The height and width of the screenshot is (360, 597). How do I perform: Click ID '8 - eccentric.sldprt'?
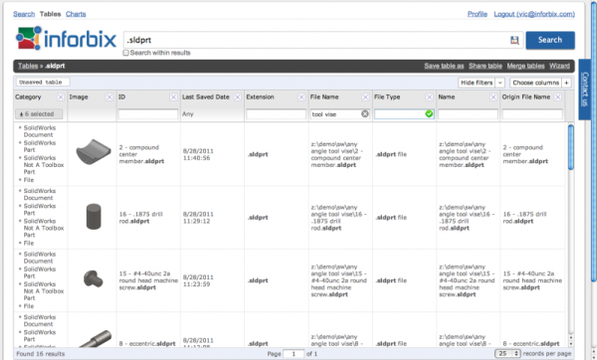tap(147, 344)
